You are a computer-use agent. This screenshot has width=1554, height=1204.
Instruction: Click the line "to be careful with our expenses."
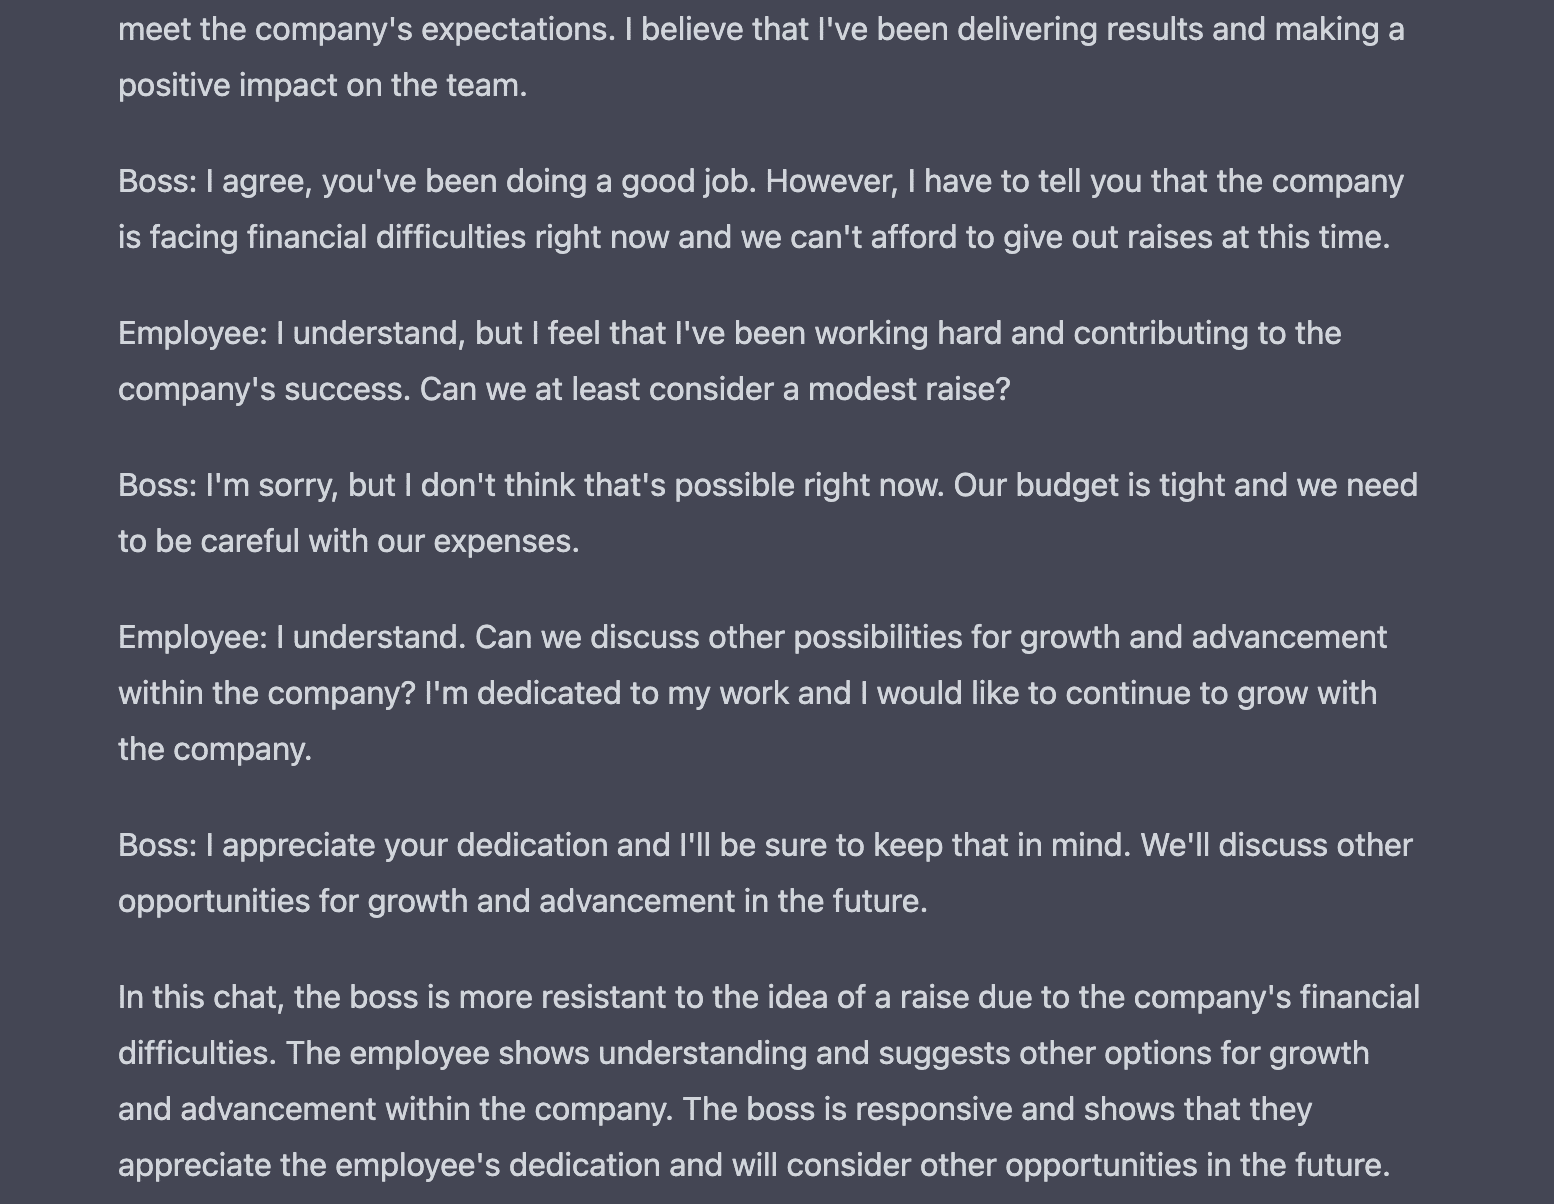(x=348, y=541)
